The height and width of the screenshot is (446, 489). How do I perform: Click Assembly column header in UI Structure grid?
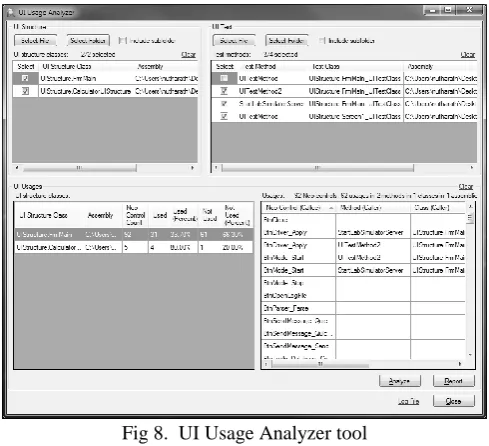point(166,66)
